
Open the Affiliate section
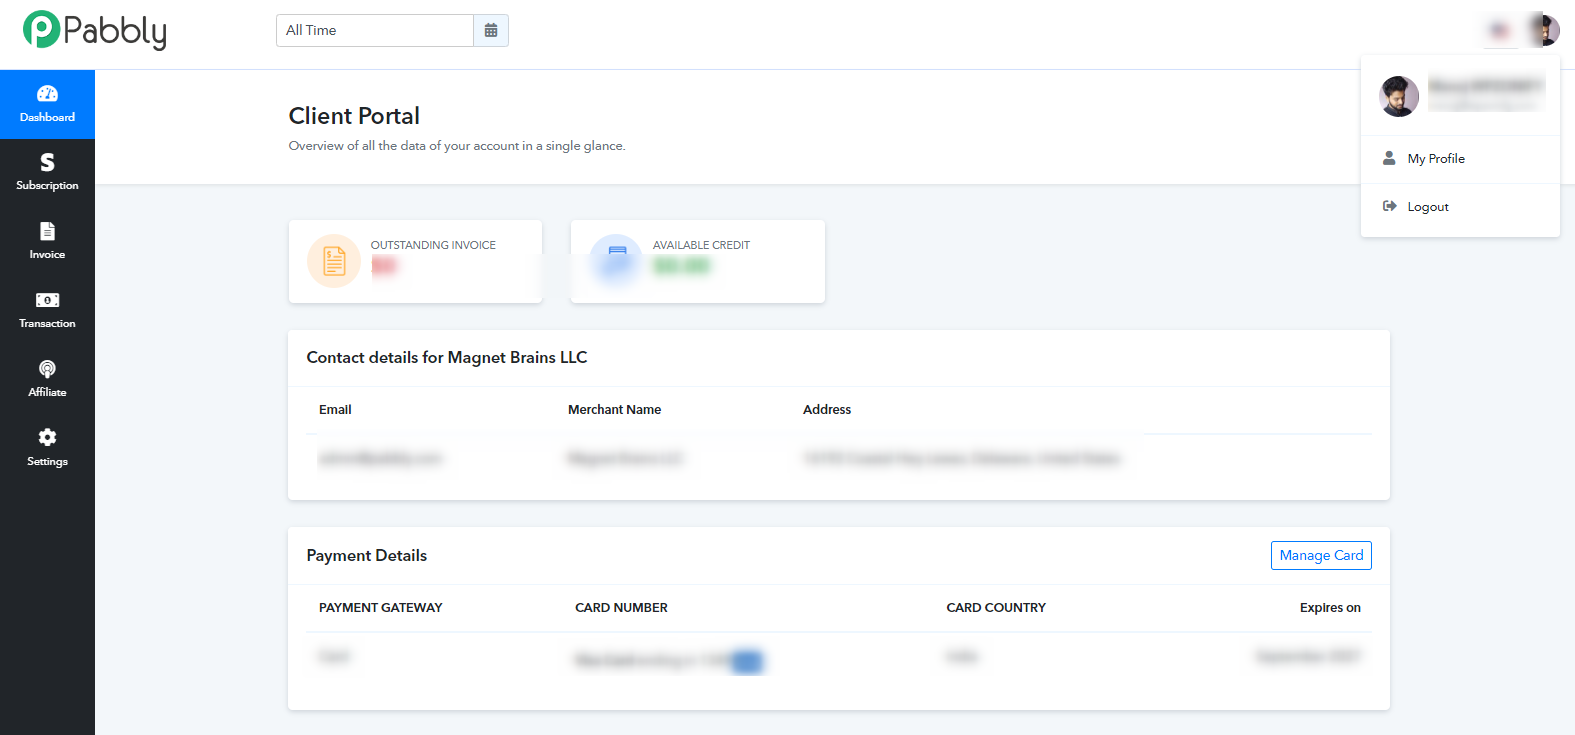[x=47, y=380]
